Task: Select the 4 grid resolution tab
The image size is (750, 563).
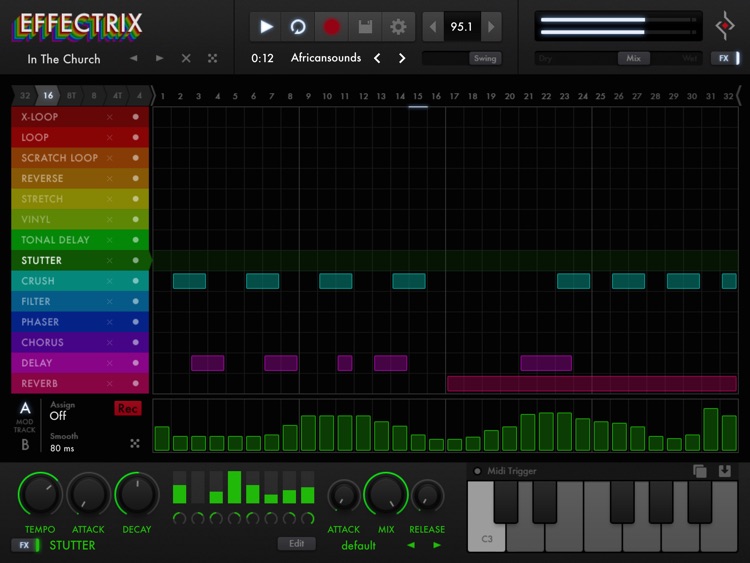Action: tap(139, 96)
